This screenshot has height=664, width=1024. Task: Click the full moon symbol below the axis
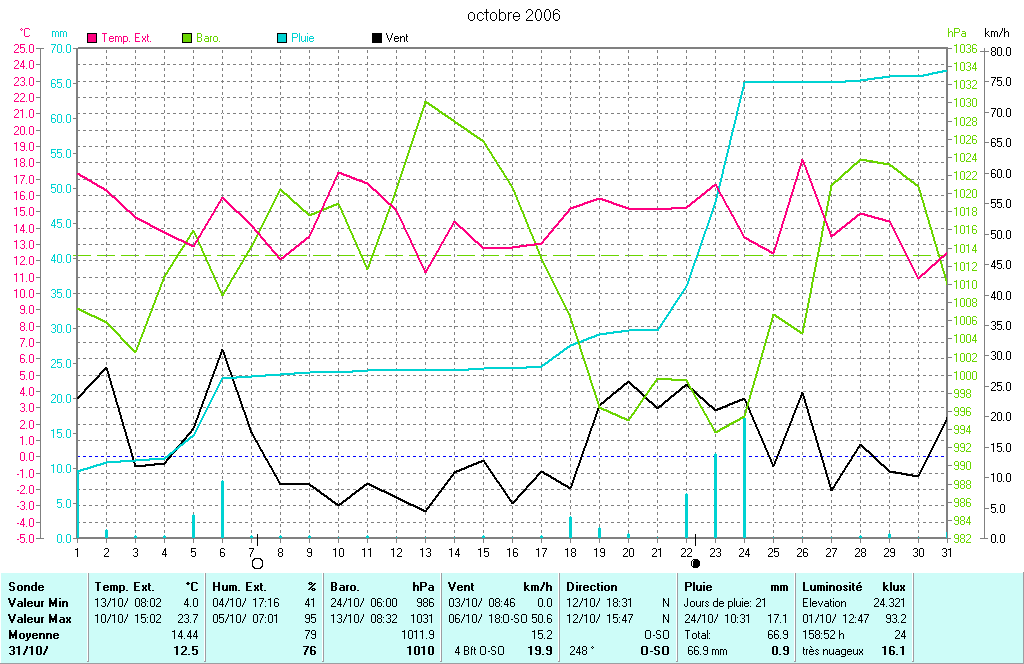[257, 564]
